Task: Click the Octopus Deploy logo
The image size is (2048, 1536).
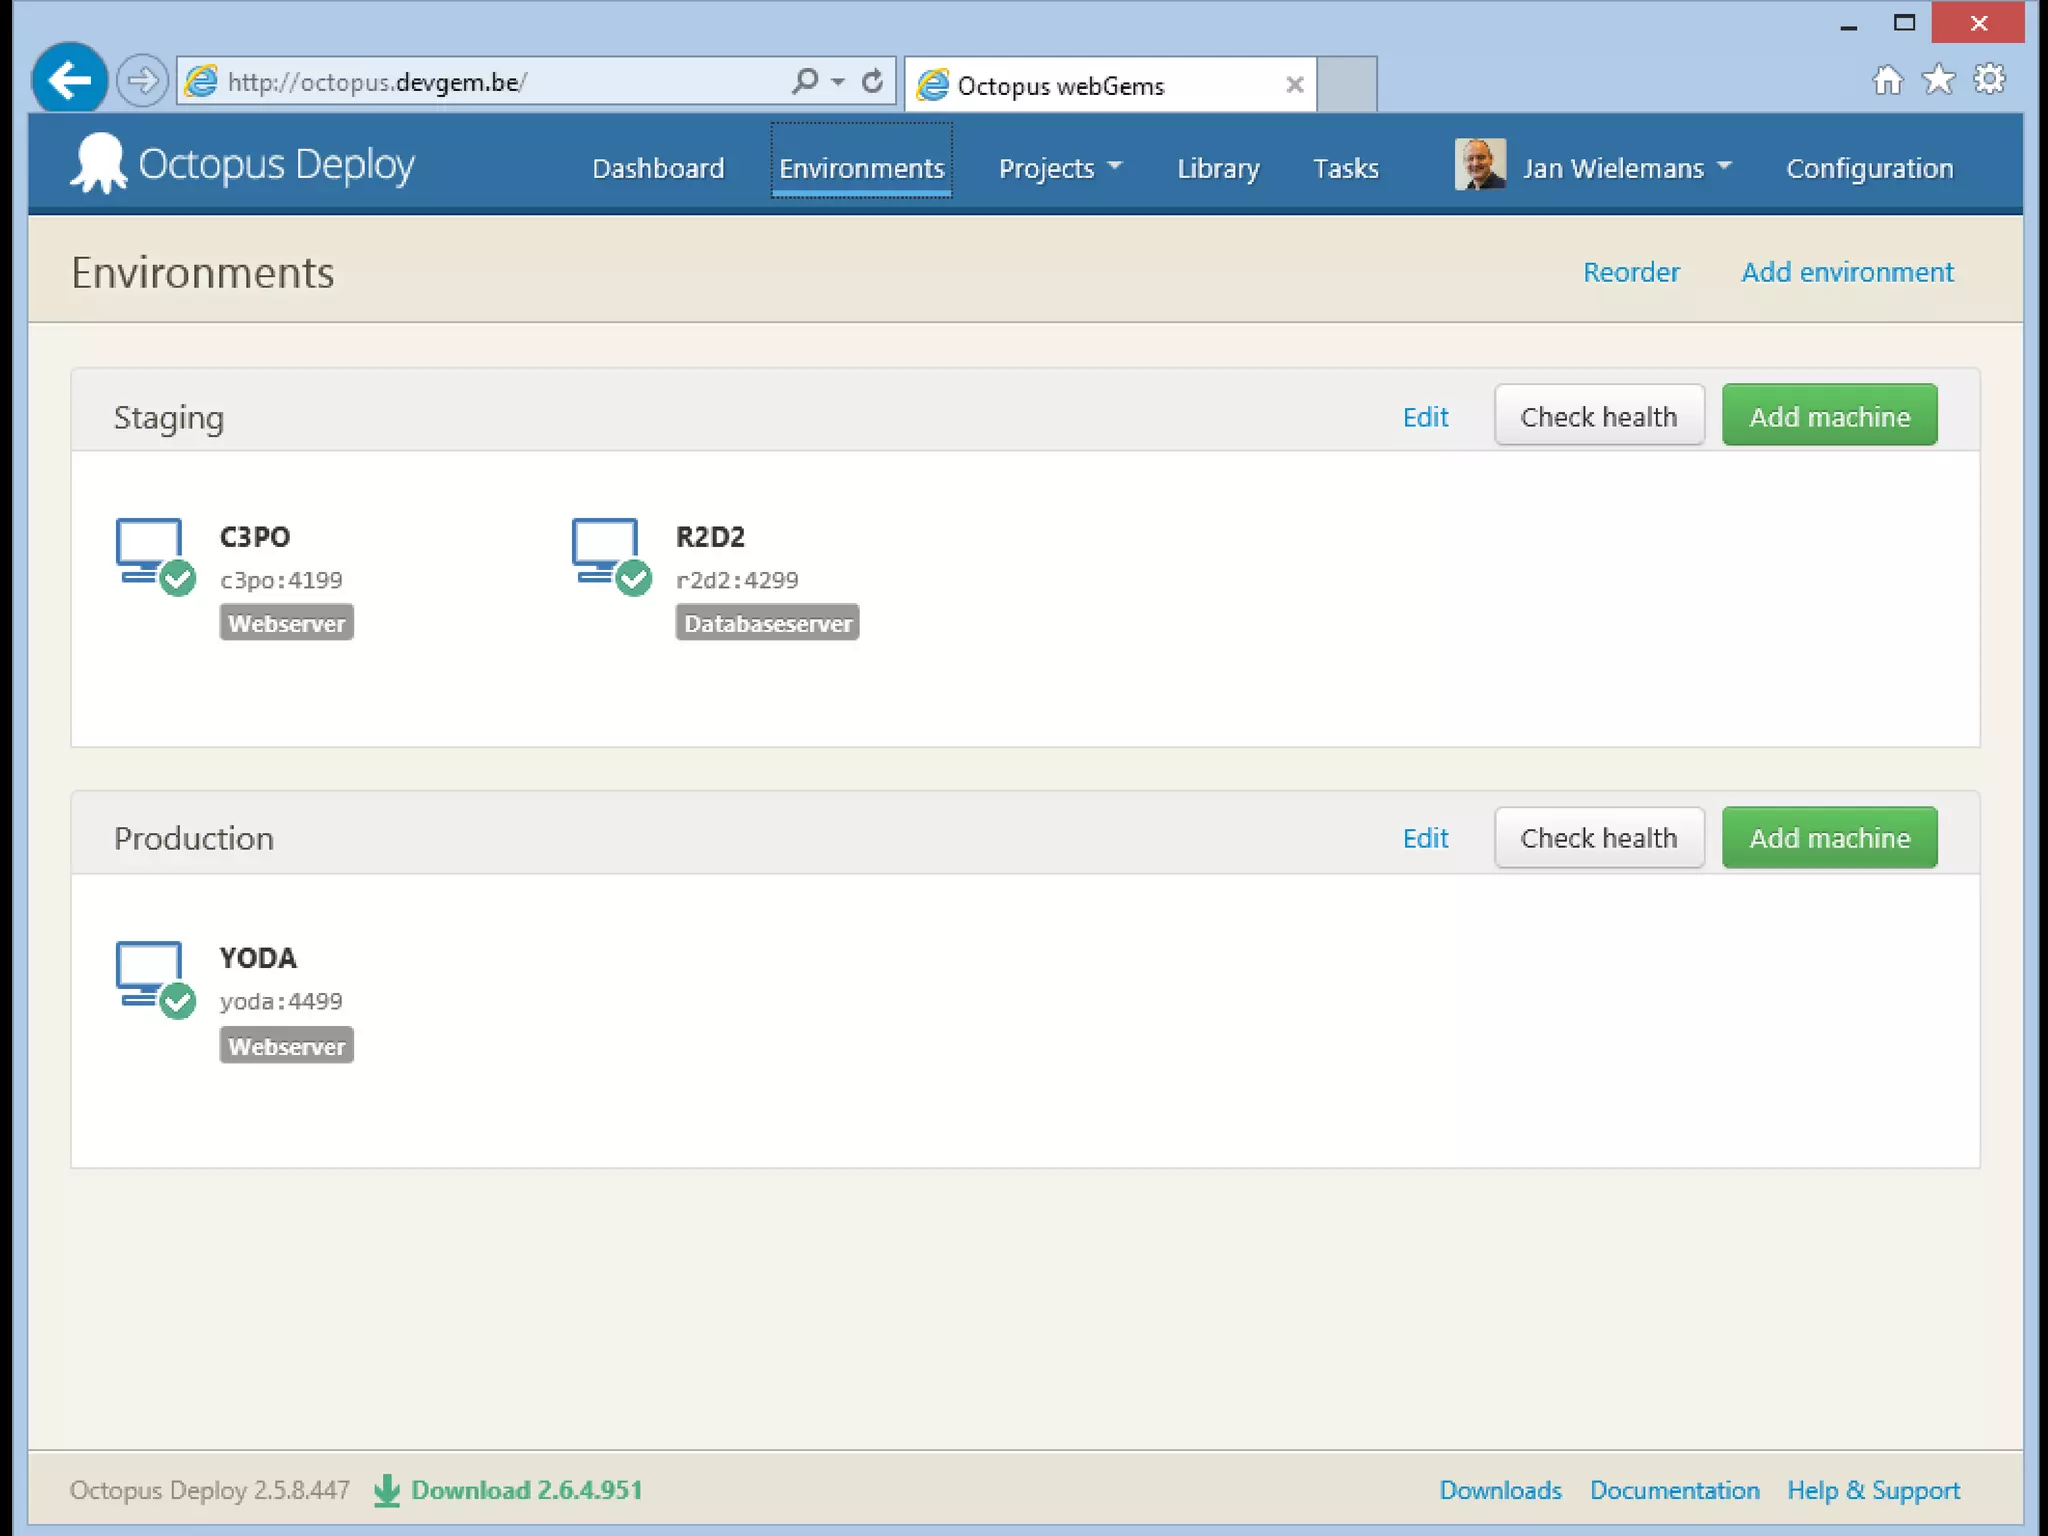Action: (x=242, y=164)
